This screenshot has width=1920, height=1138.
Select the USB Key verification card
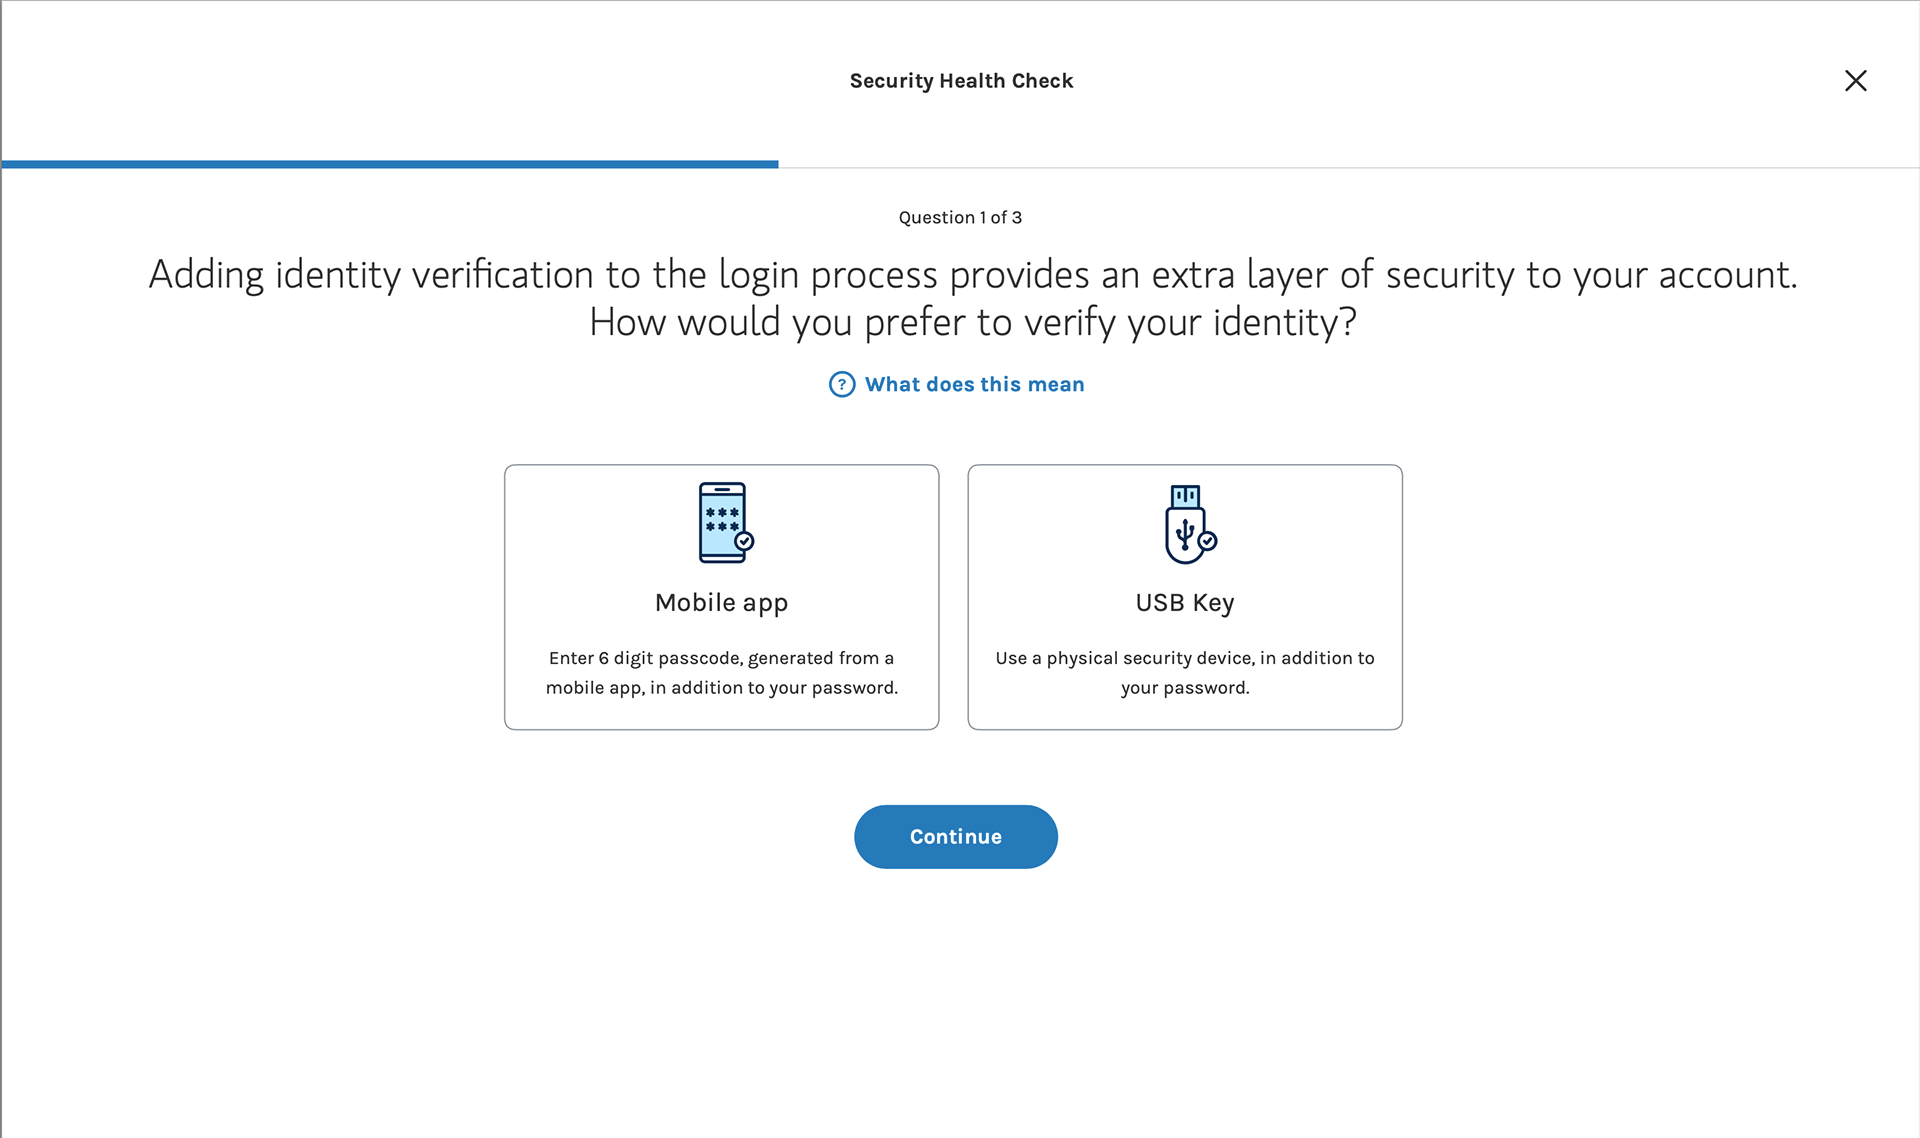tap(1185, 597)
